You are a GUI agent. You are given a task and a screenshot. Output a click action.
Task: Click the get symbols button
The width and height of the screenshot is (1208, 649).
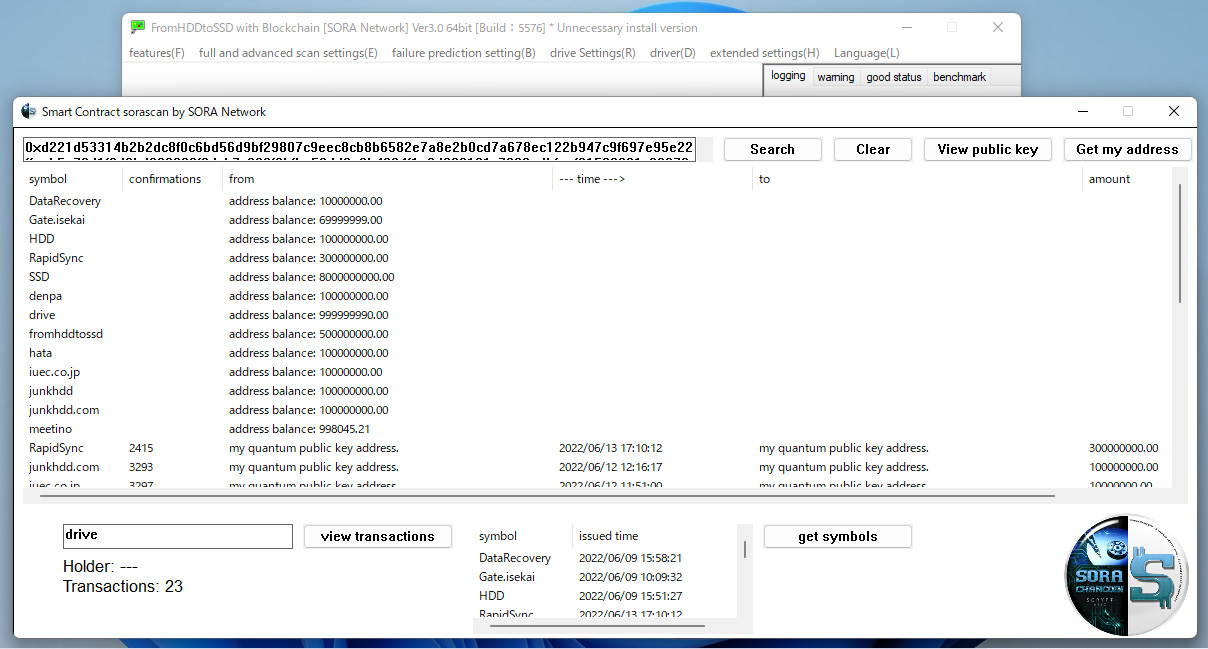(x=838, y=536)
